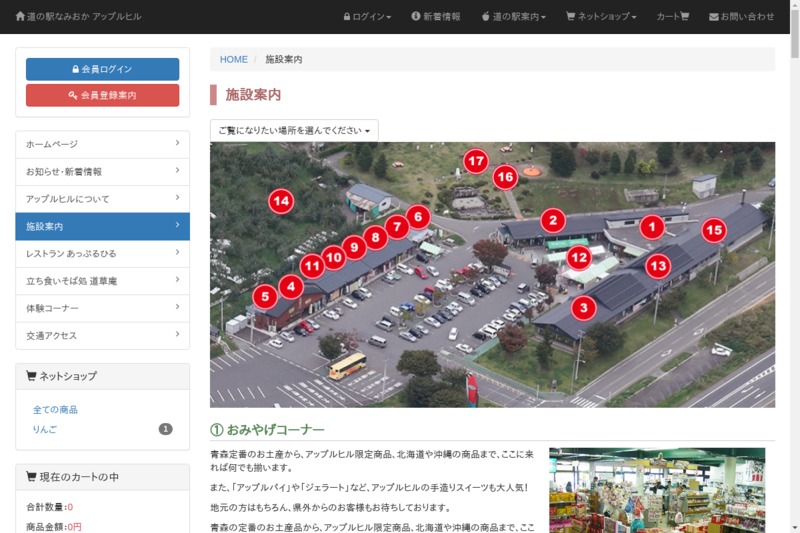
Task: Click map marker number 12
Action: click(579, 257)
